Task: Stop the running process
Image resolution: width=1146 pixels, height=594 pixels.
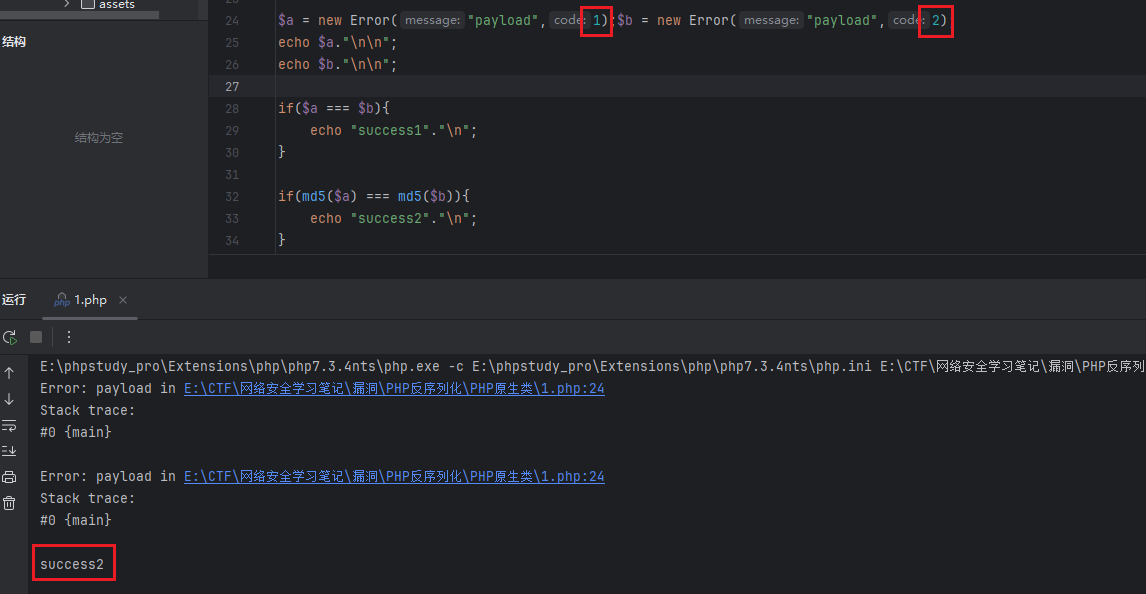Action: pos(36,337)
